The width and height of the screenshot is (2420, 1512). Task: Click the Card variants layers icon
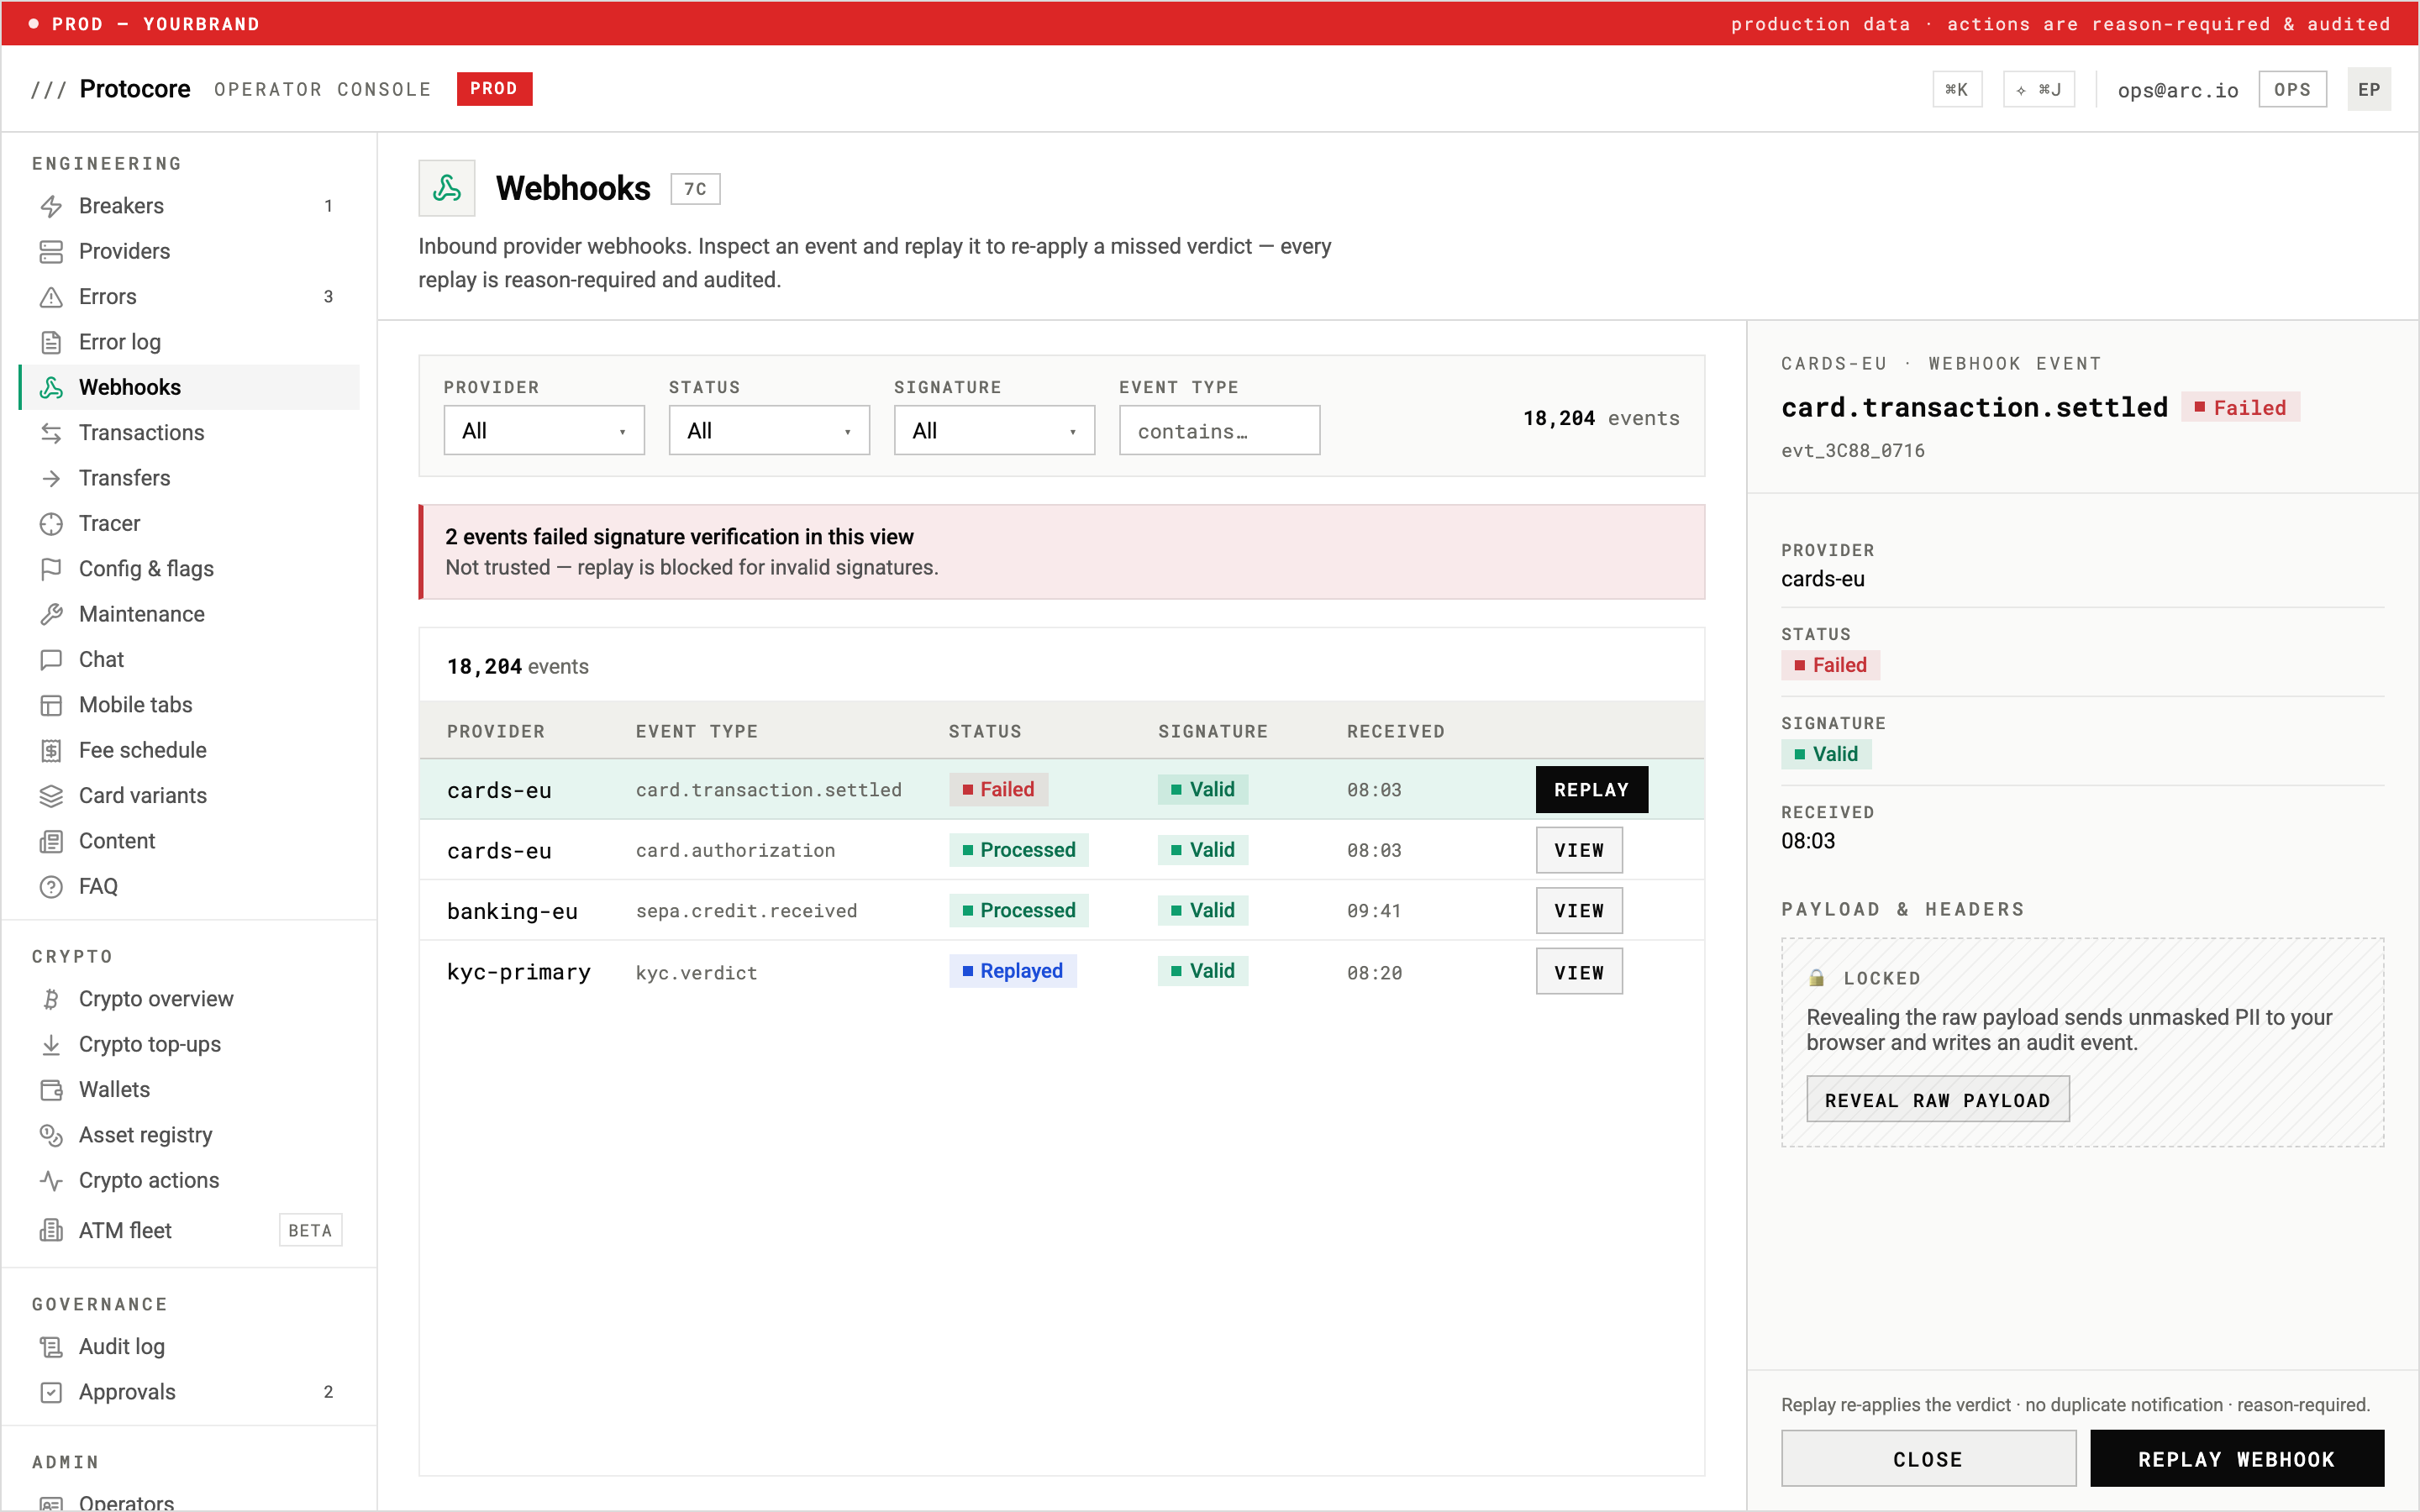(x=51, y=796)
